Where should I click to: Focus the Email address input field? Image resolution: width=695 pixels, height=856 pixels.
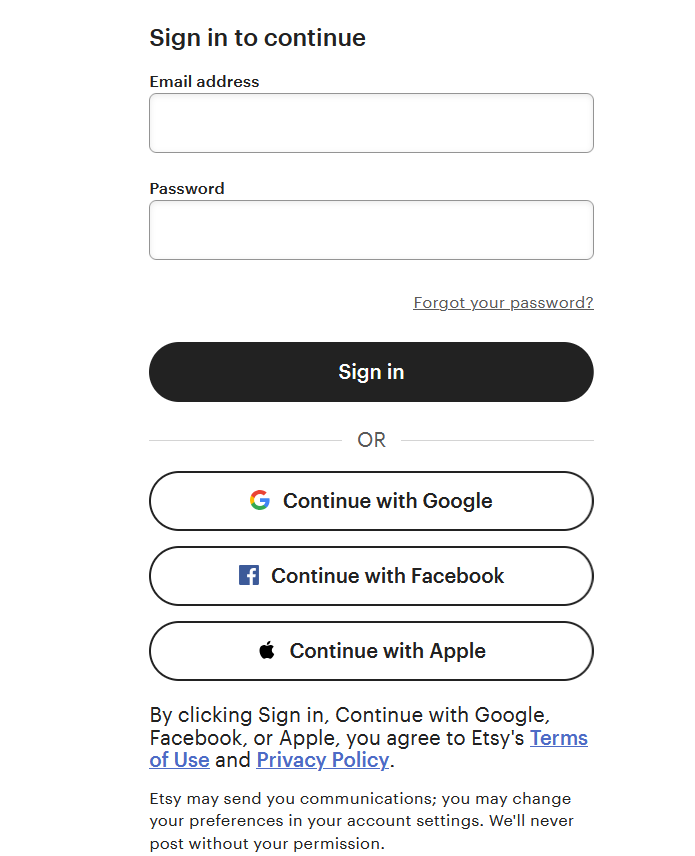(371, 123)
